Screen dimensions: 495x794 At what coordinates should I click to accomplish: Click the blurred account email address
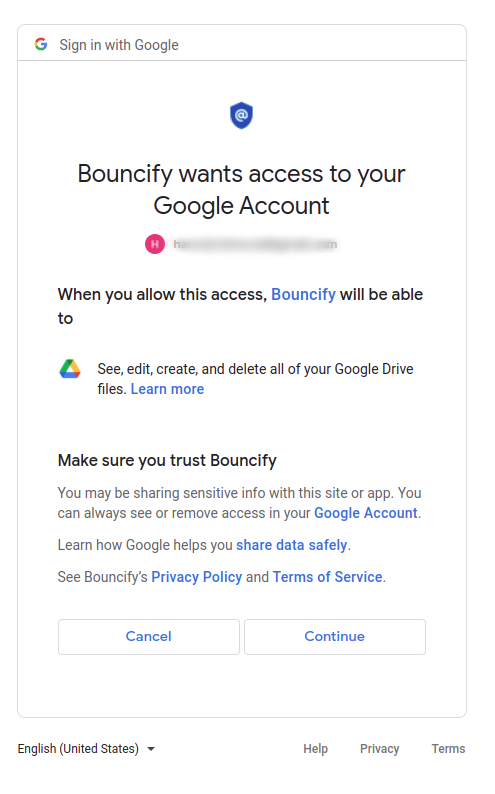coord(255,244)
